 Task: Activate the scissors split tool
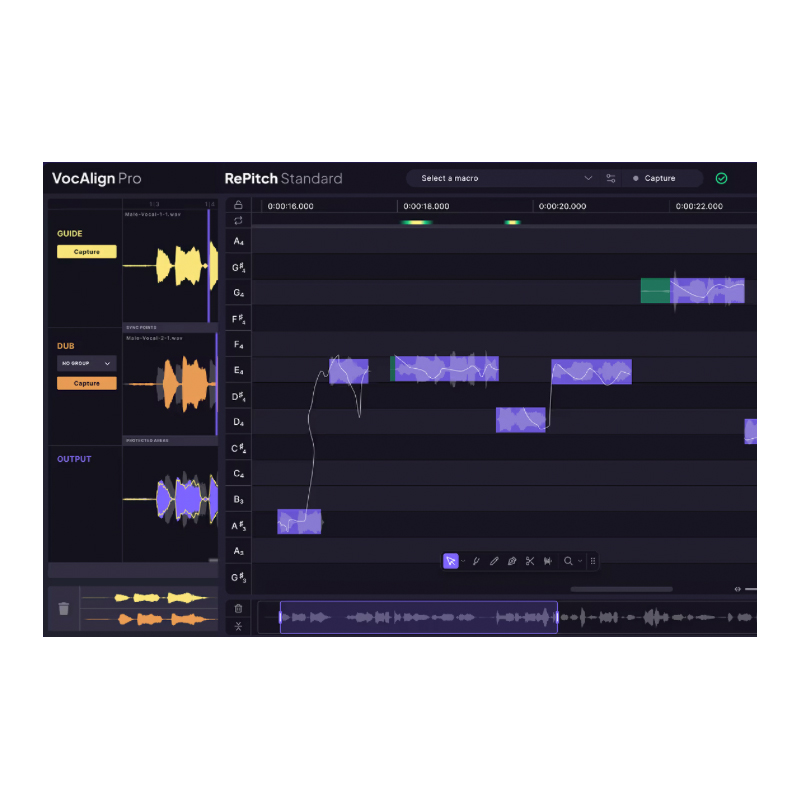click(530, 561)
